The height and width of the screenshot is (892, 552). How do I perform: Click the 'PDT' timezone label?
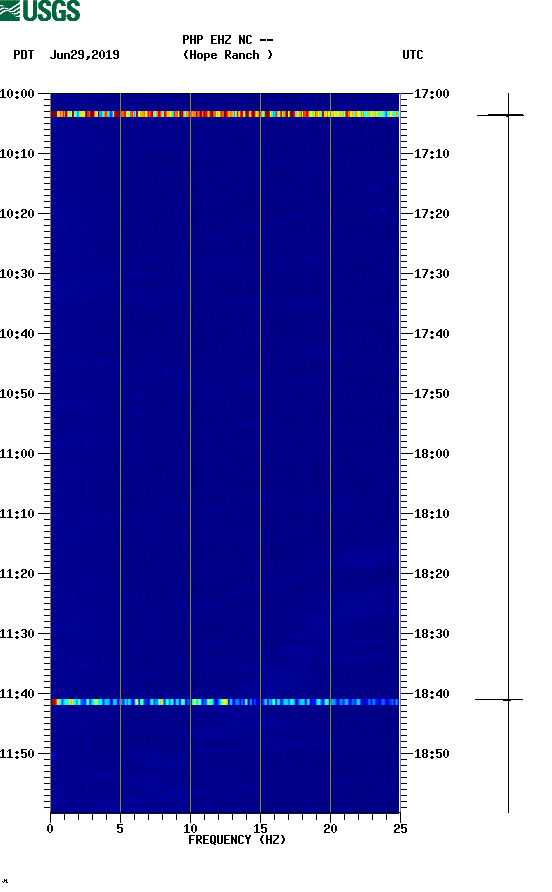pos(24,55)
